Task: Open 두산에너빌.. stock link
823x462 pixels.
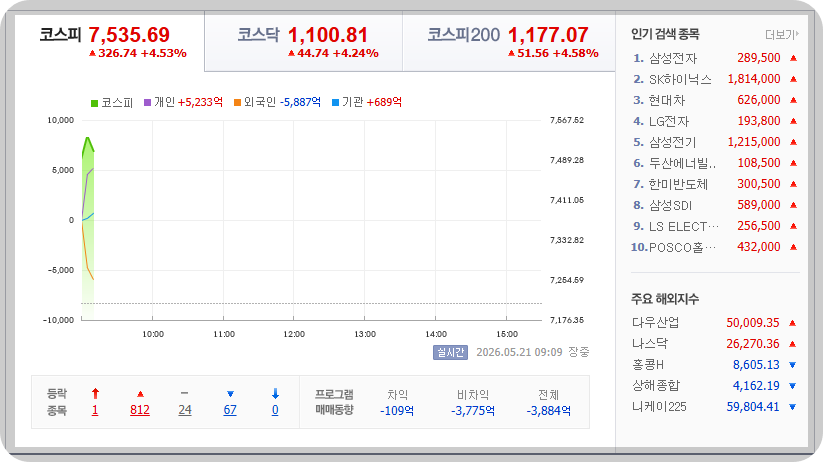Action: coord(682,163)
